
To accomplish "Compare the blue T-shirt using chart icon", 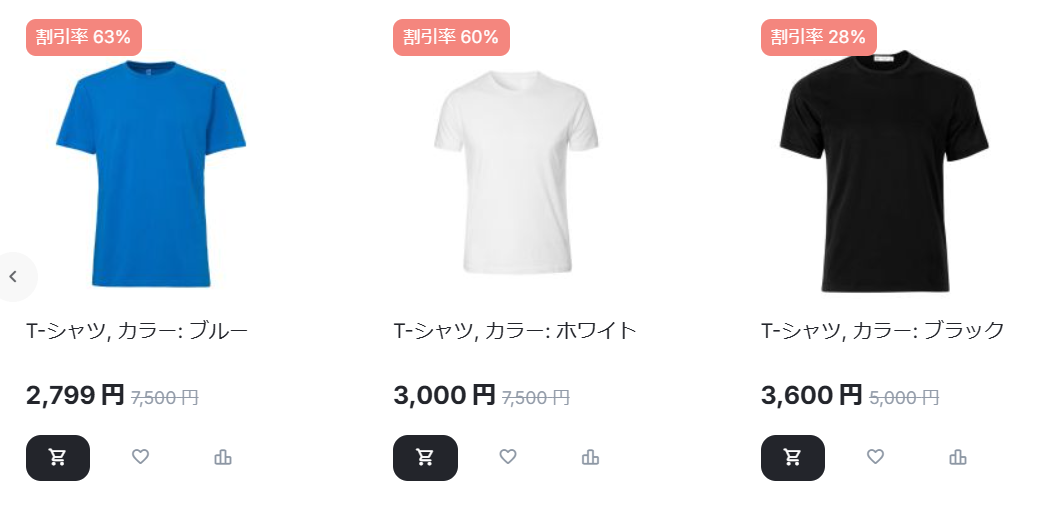I will [223, 458].
